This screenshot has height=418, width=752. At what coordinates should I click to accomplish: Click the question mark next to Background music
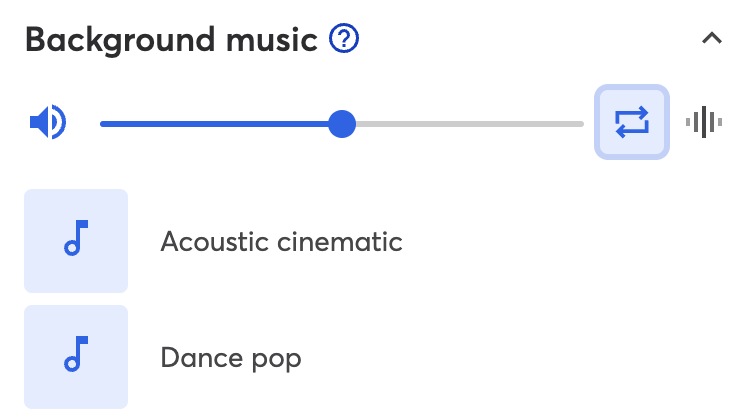click(x=344, y=38)
